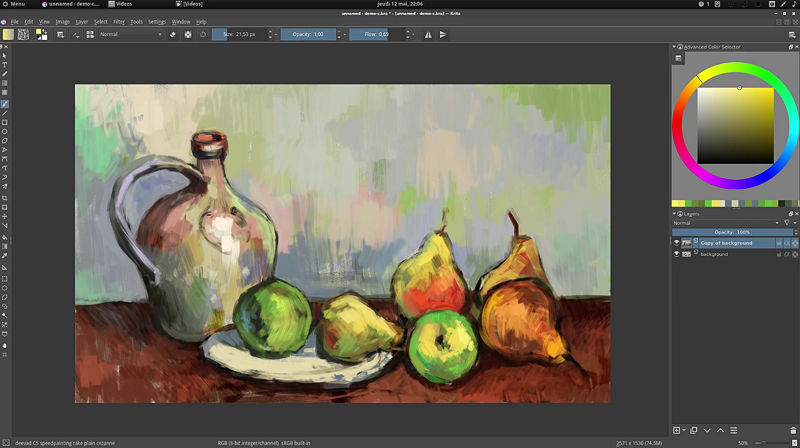800x448 pixels.
Task: Choose the Ellipse shape tool
Action: coord(5,131)
